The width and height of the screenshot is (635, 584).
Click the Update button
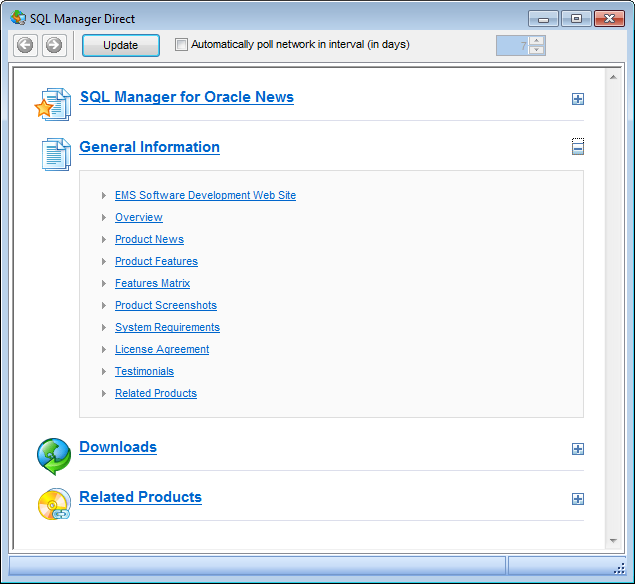121,45
